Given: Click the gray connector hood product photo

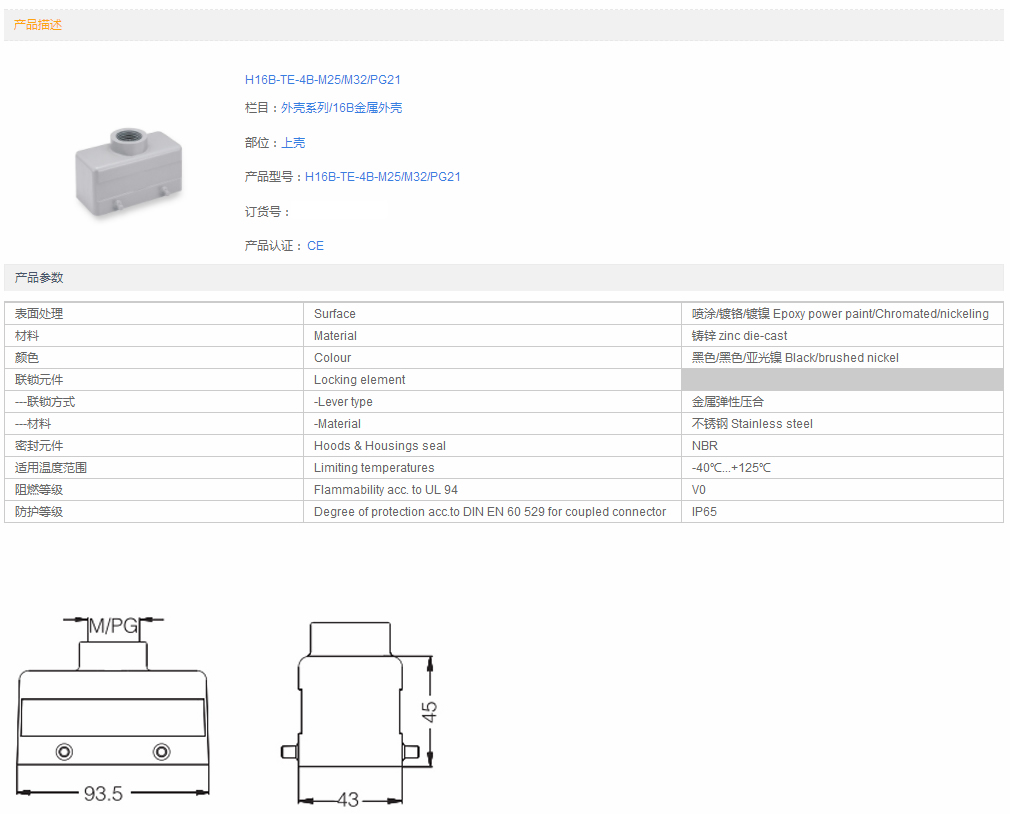Looking at the screenshot, I should (x=118, y=168).
